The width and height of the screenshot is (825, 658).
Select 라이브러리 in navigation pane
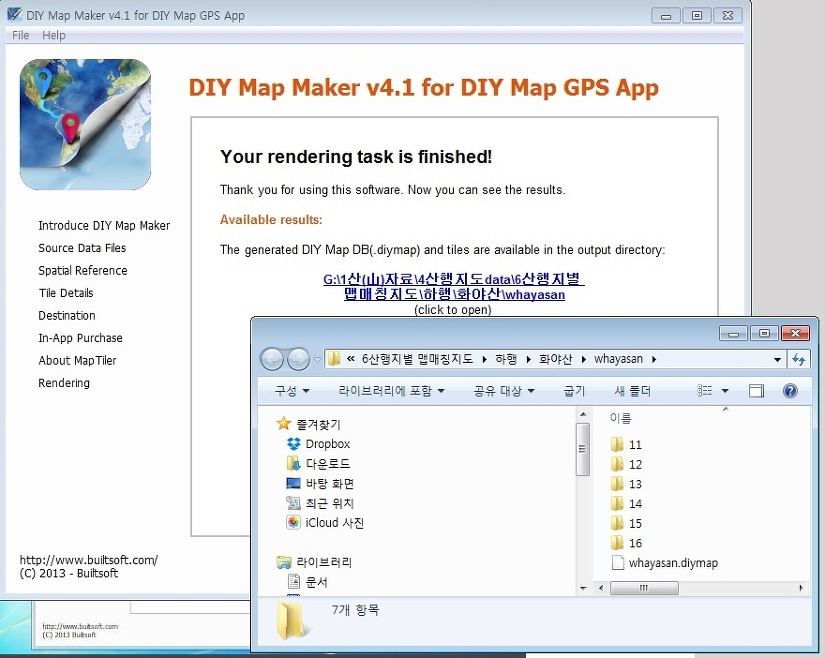coord(314,562)
